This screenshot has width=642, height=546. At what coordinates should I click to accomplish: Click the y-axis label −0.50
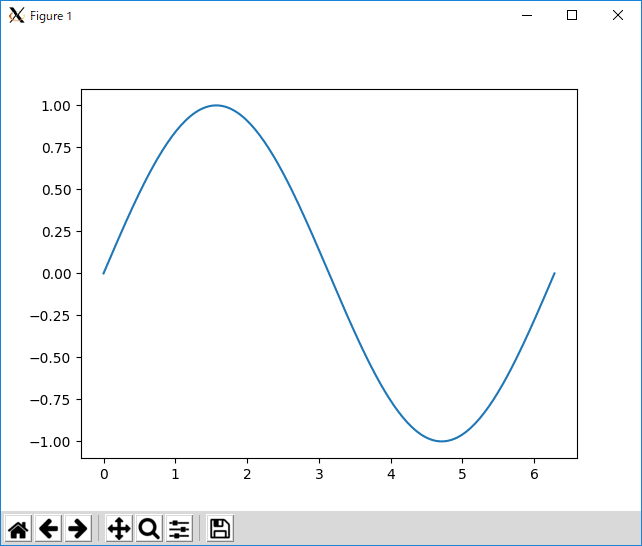coord(50,358)
